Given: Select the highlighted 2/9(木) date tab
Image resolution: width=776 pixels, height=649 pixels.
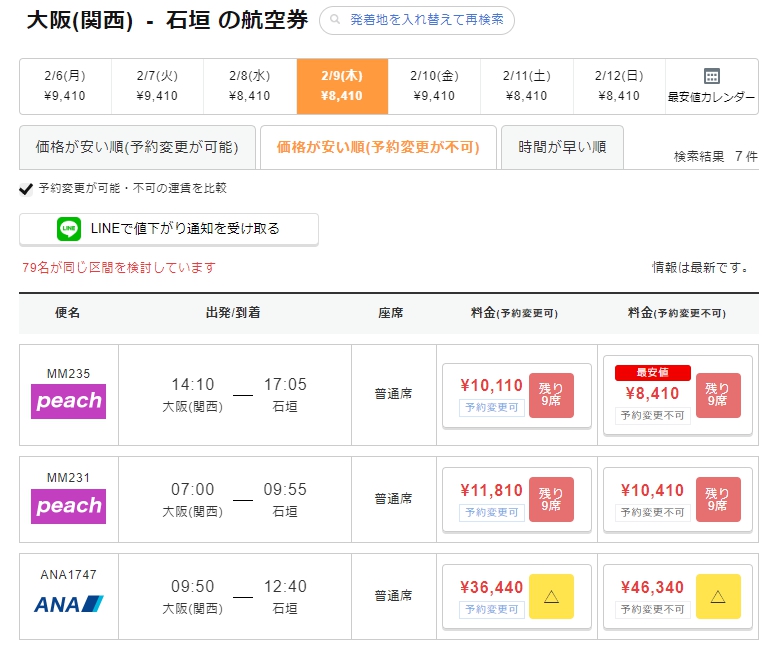Looking at the screenshot, I should 342,86.
